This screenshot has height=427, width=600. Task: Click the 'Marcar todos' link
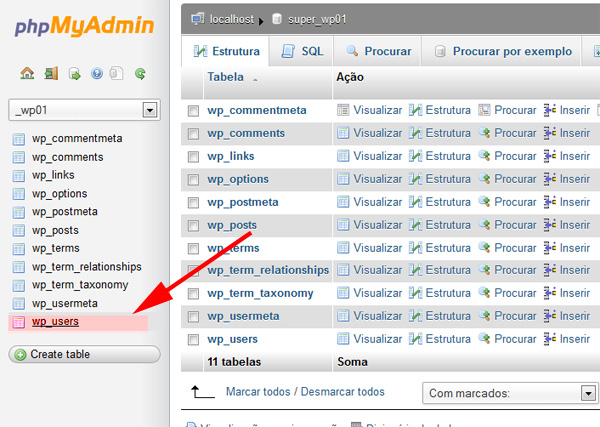point(260,392)
